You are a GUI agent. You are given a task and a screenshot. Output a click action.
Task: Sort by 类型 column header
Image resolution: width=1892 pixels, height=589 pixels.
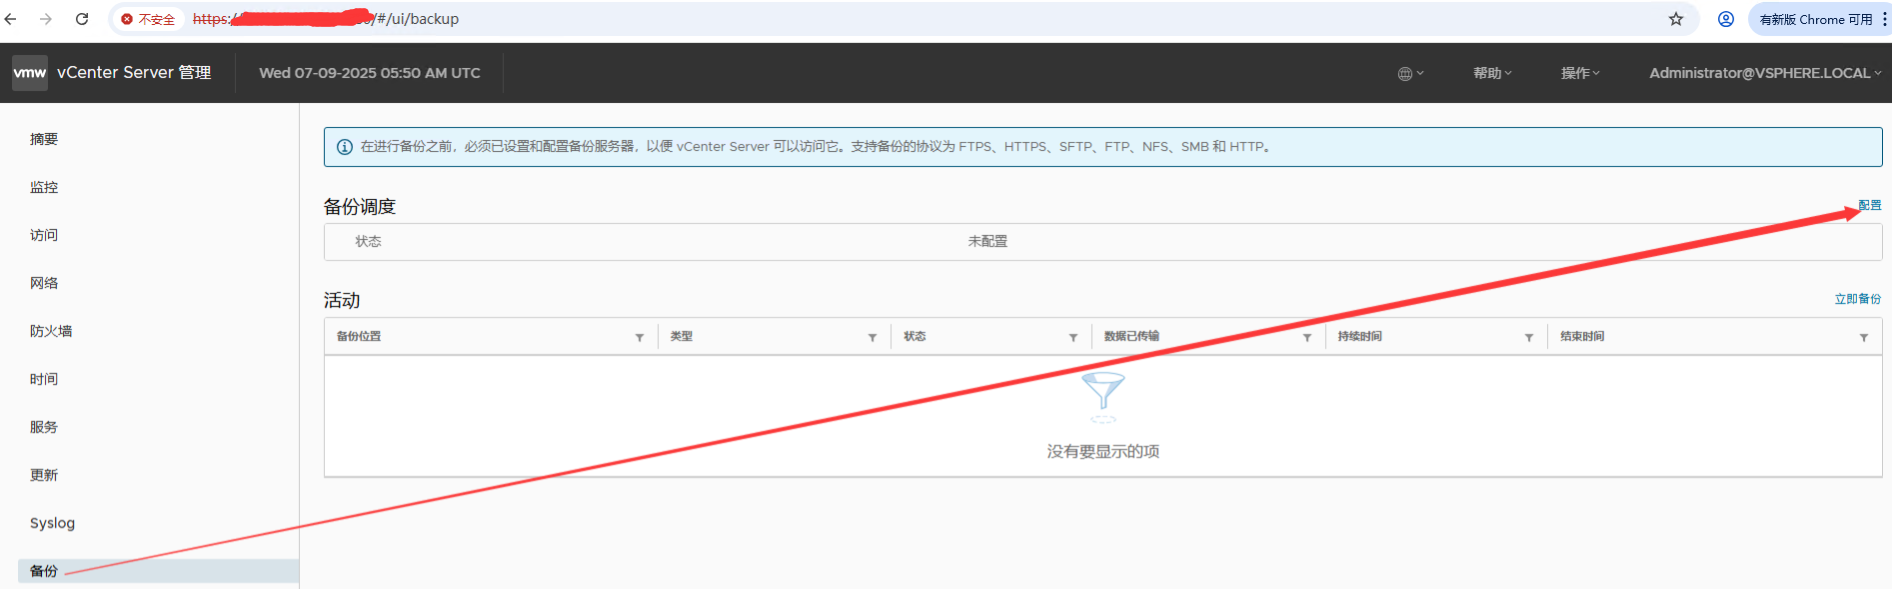point(681,336)
